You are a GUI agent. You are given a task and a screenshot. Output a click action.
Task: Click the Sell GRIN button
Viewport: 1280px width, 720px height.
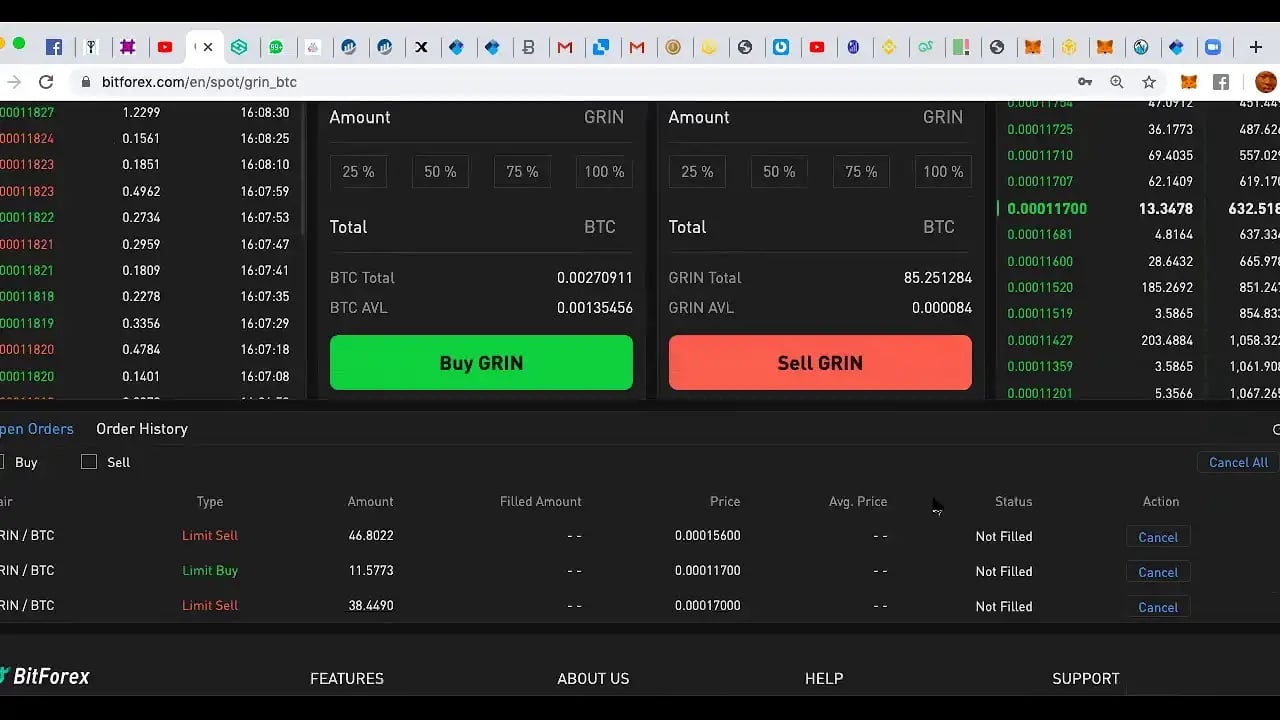pos(820,362)
